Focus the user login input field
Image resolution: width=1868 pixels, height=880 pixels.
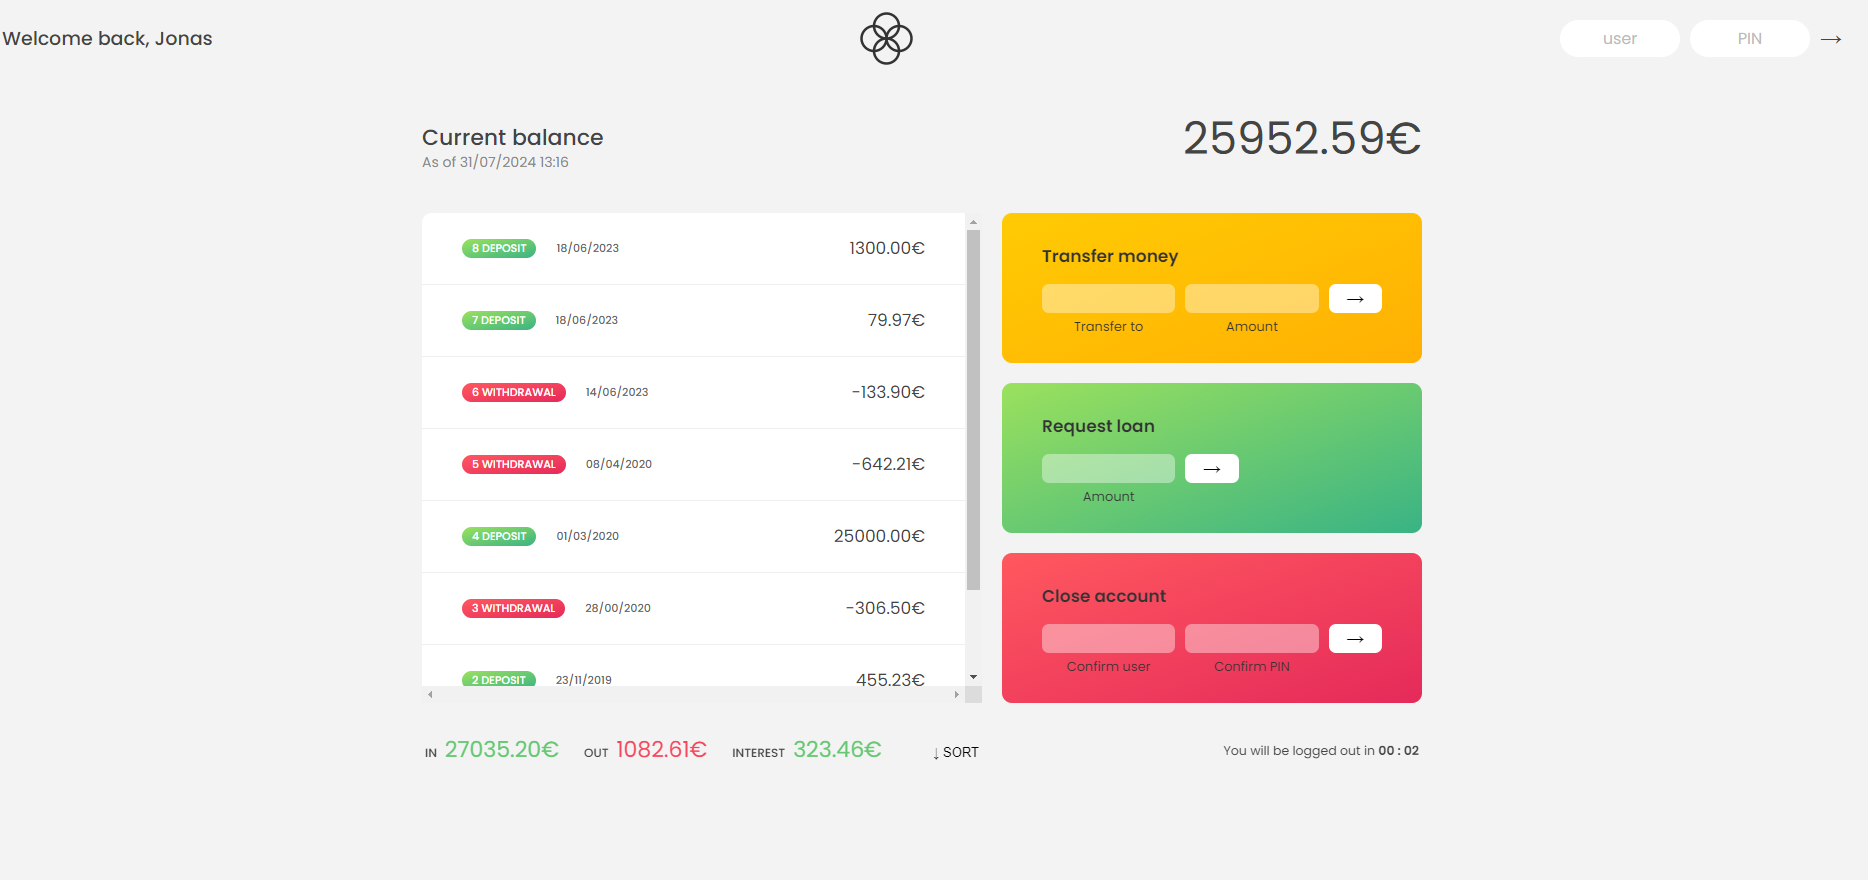tap(1619, 39)
